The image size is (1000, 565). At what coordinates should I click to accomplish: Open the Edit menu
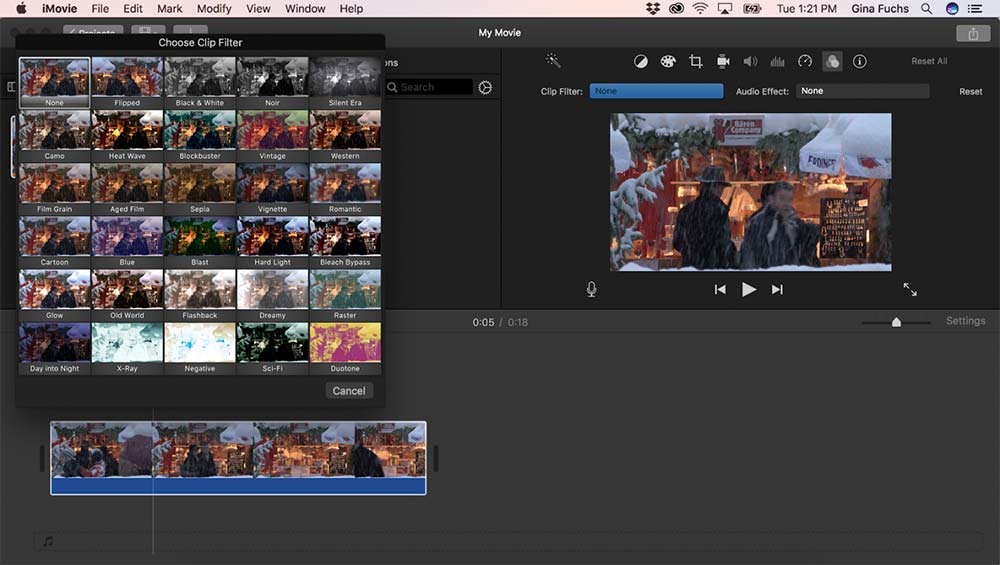(x=133, y=8)
